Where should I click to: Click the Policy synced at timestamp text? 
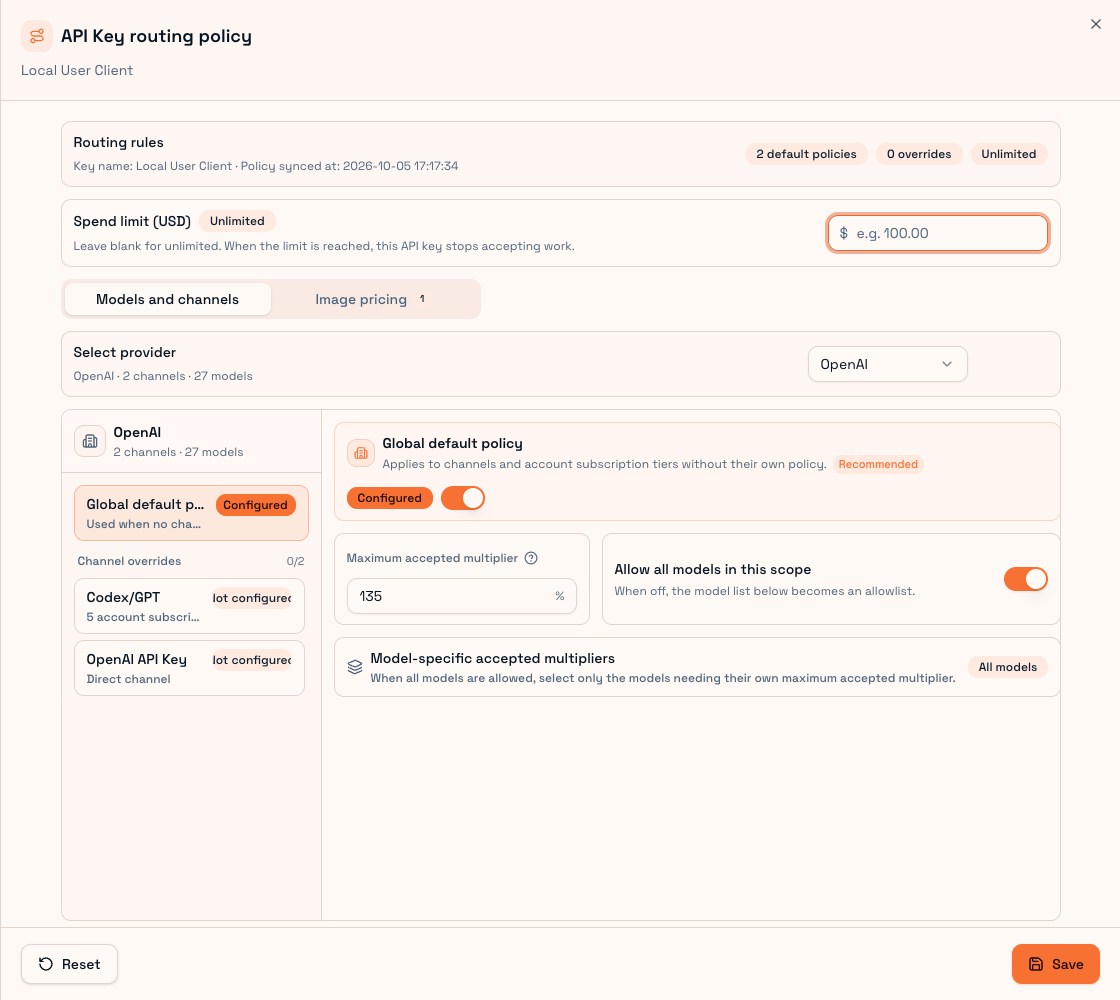click(349, 166)
